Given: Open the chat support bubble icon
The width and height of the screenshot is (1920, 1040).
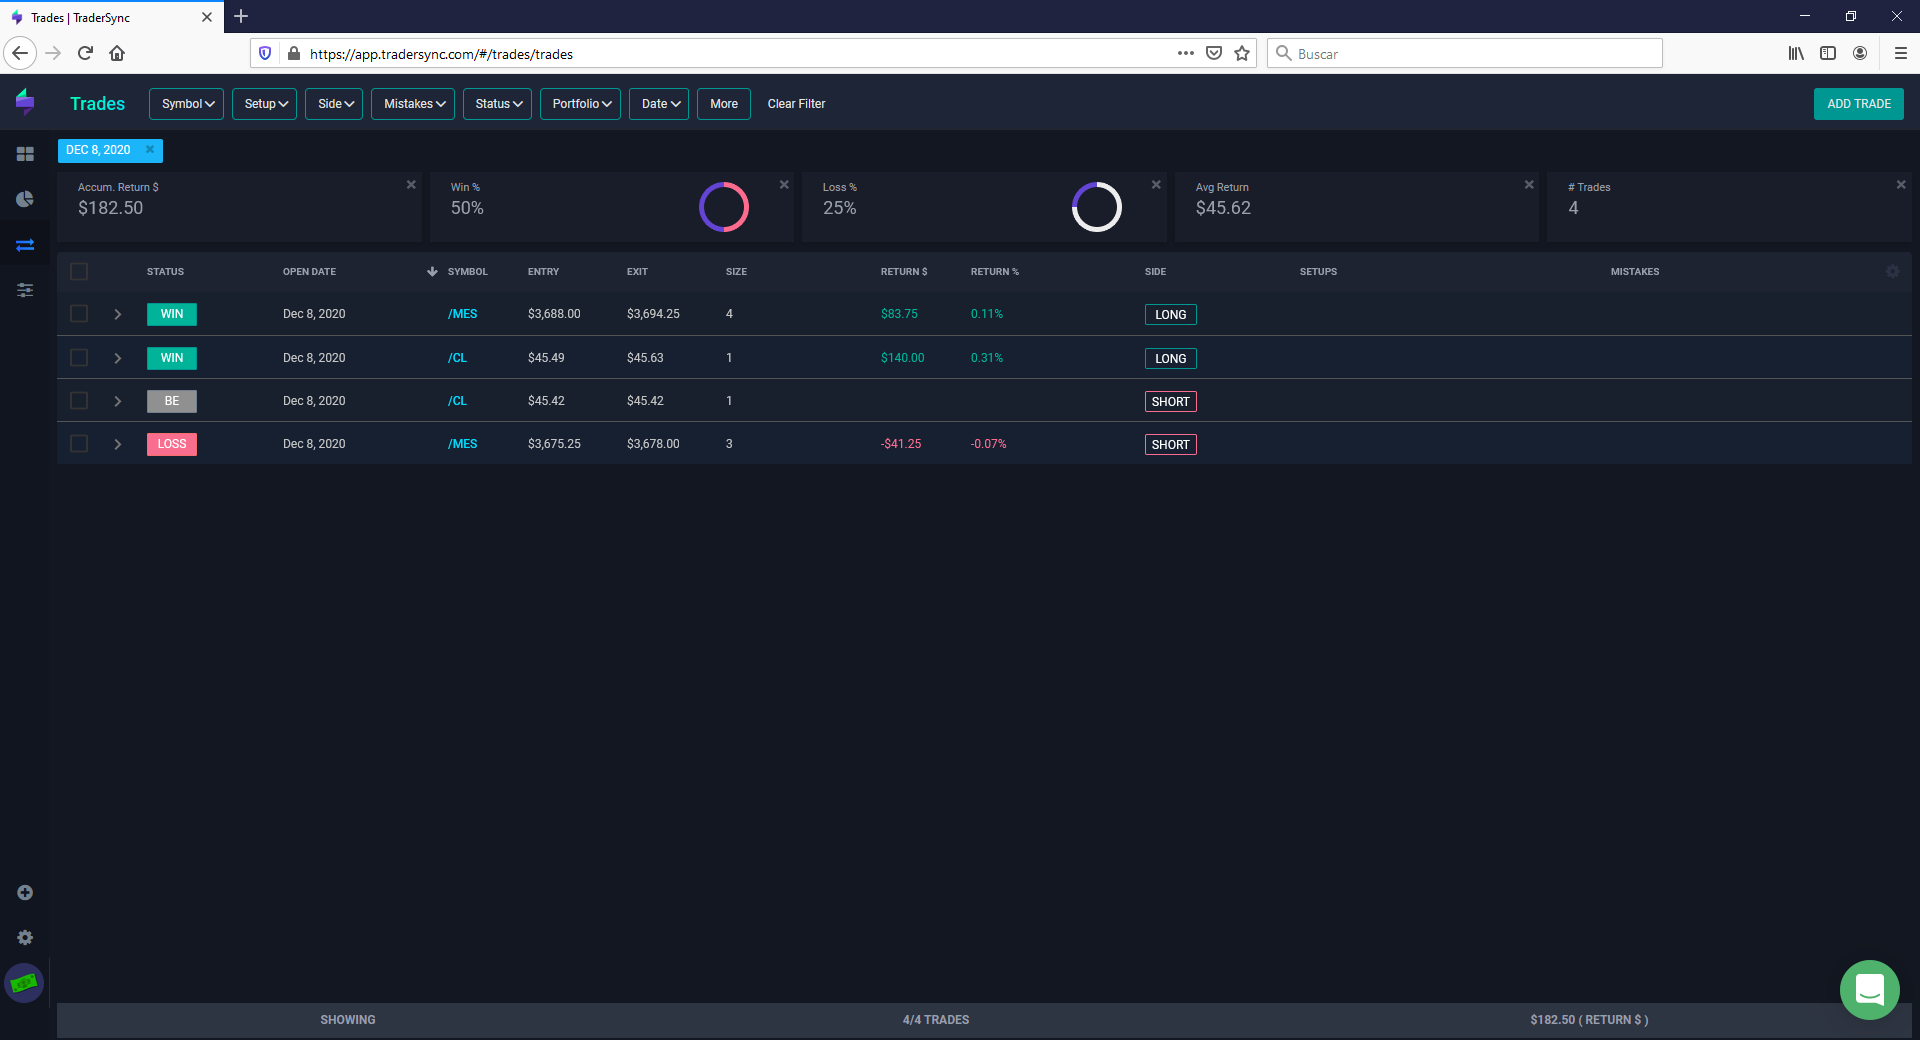Looking at the screenshot, I should 1869,990.
